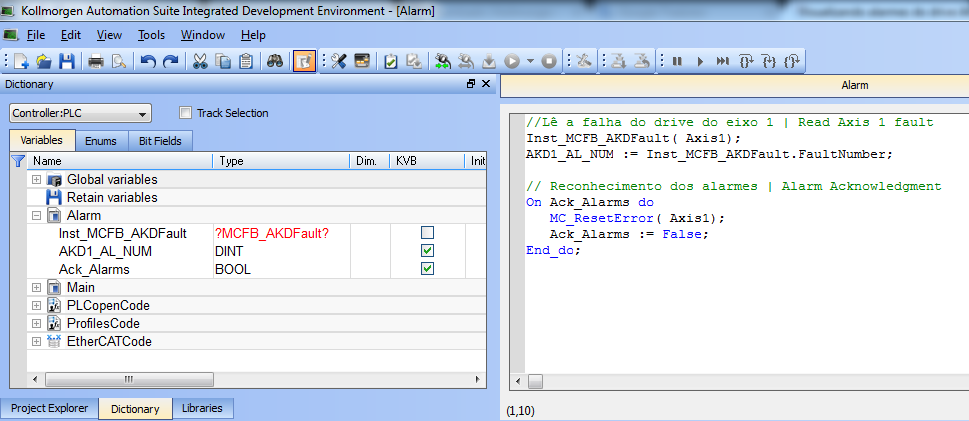
Task: Select the red ?MCFB_AKDFault? type cell
Action: pyautogui.click(x=281, y=234)
